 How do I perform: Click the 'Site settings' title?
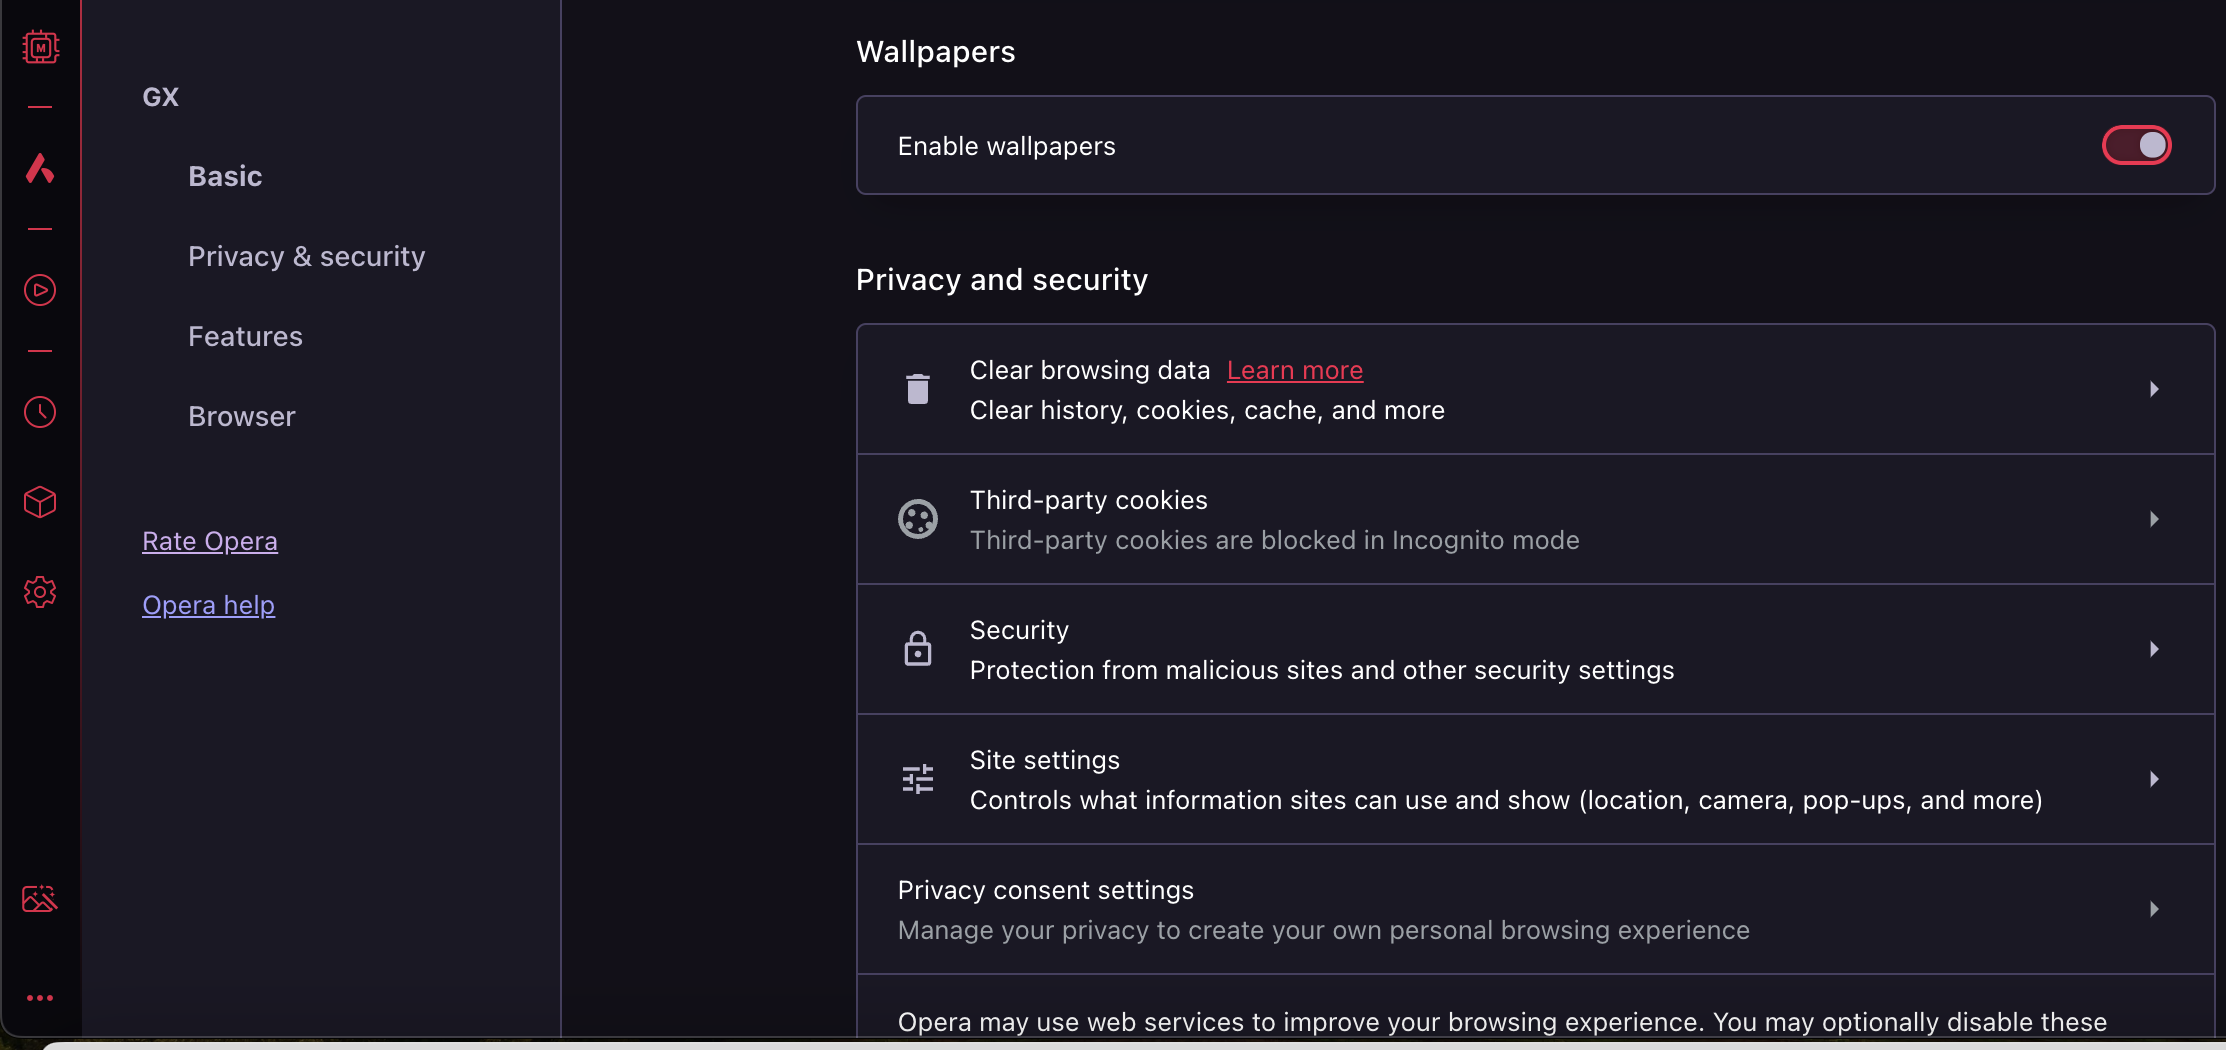1045,760
